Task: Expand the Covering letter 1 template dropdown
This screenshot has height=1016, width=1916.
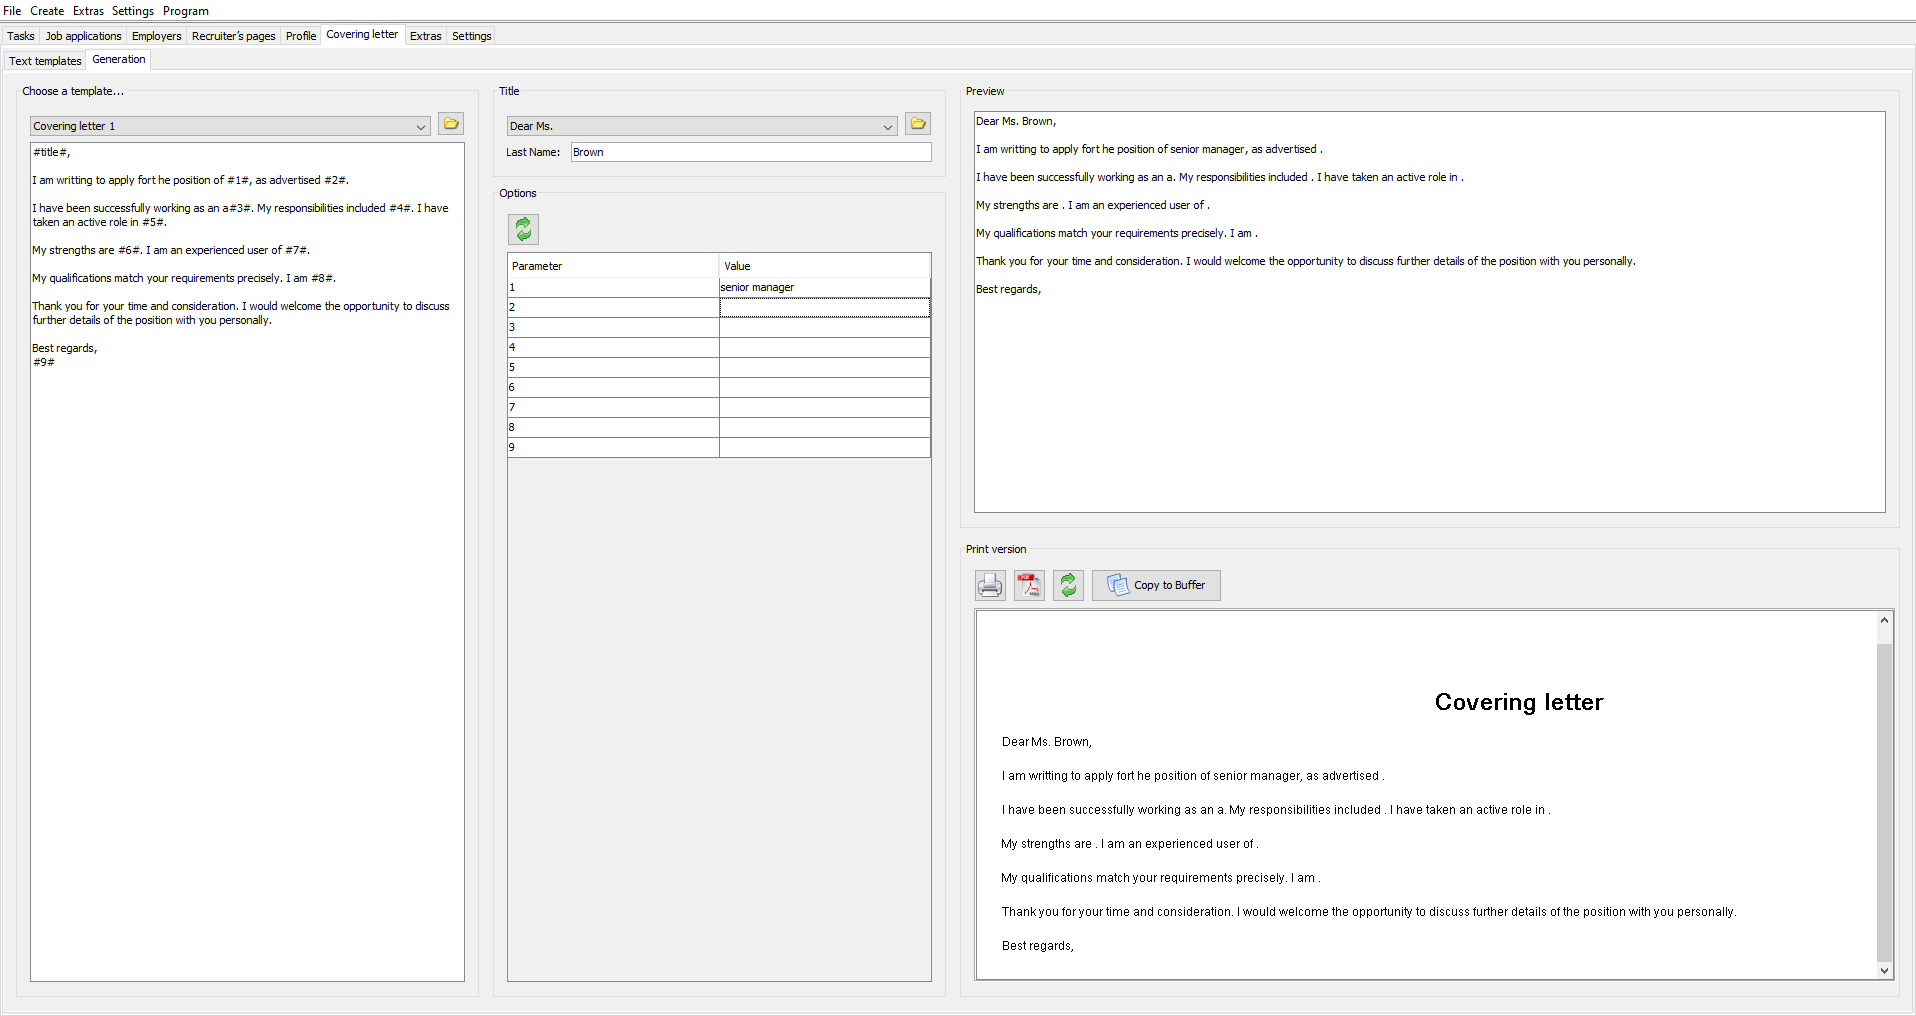Action: click(230, 126)
